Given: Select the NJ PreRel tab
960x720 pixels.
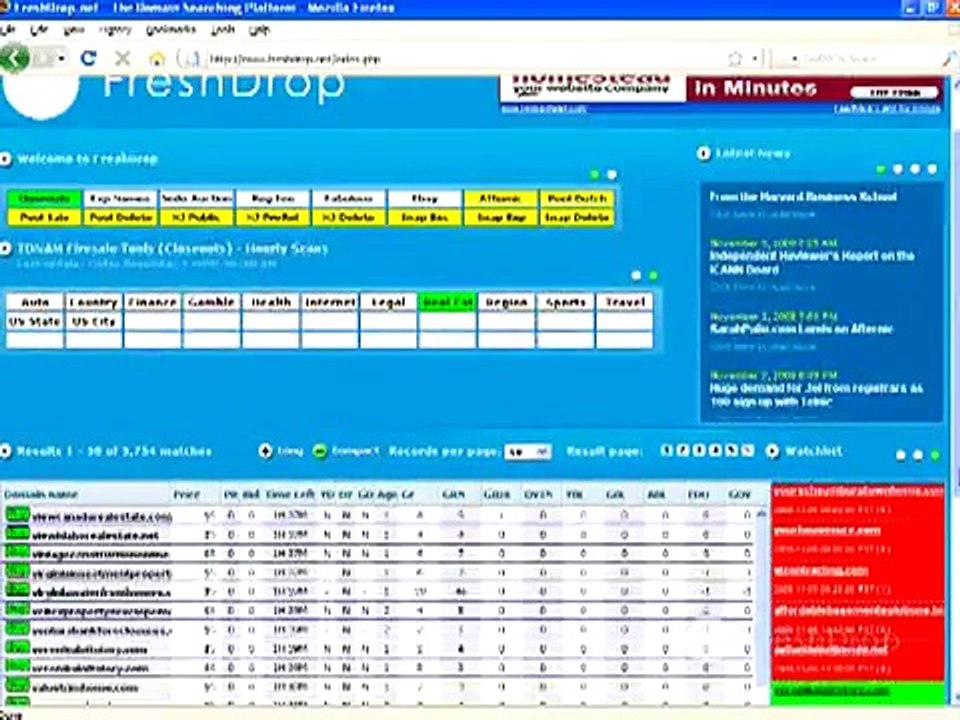Looking at the screenshot, I should [272, 217].
